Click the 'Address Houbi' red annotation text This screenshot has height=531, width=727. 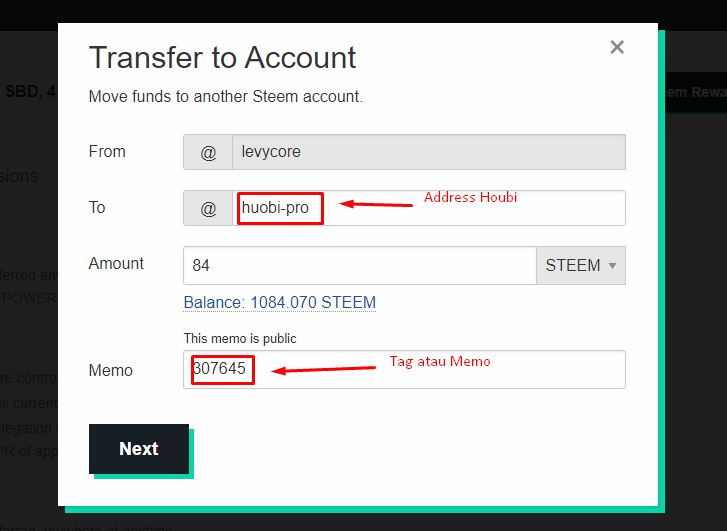click(x=470, y=197)
